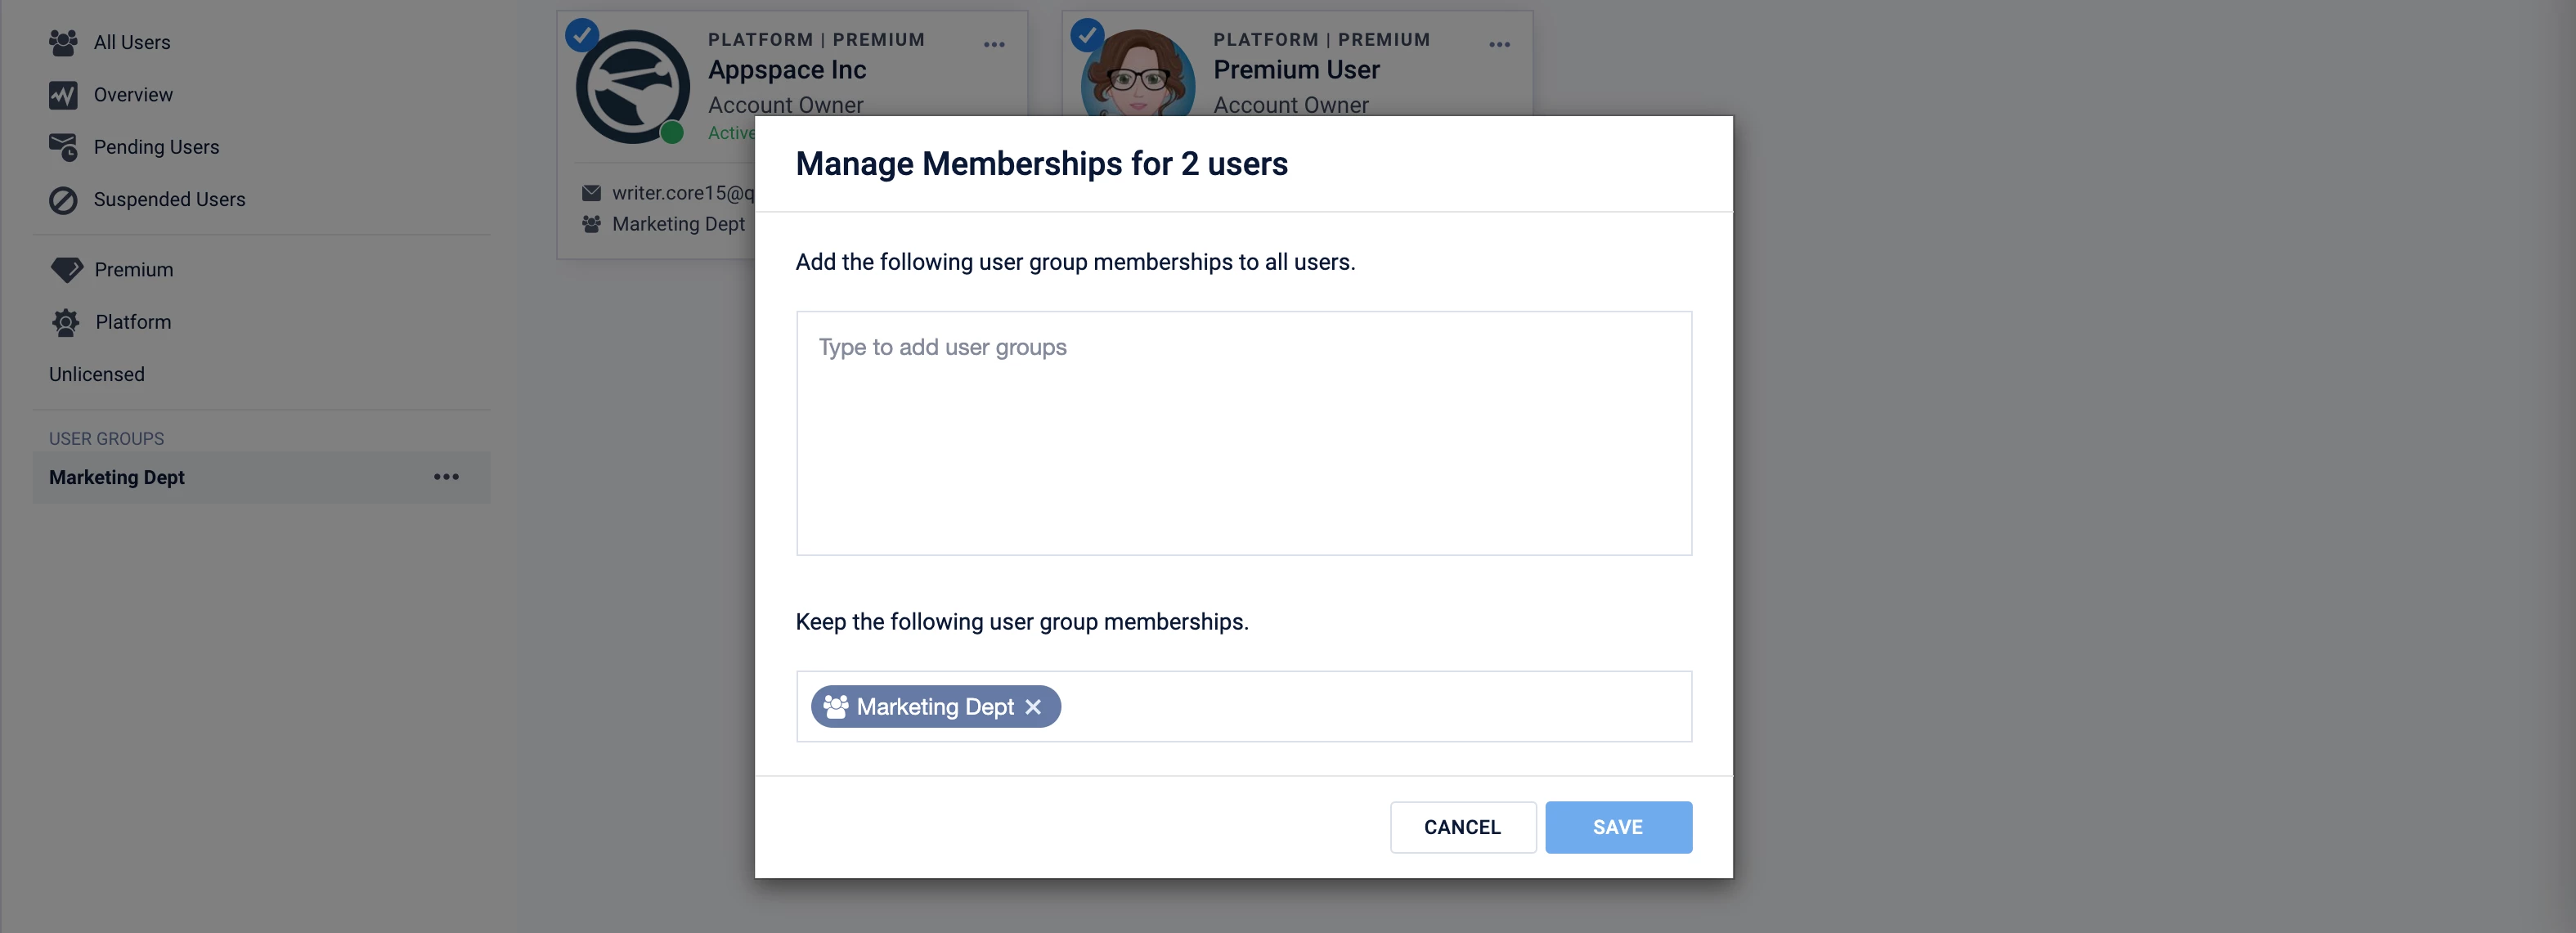Viewport: 2576px width, 933px height.
Task: Click the Overview chart icon
Action: pyautogui.click(x=63, y=95)
